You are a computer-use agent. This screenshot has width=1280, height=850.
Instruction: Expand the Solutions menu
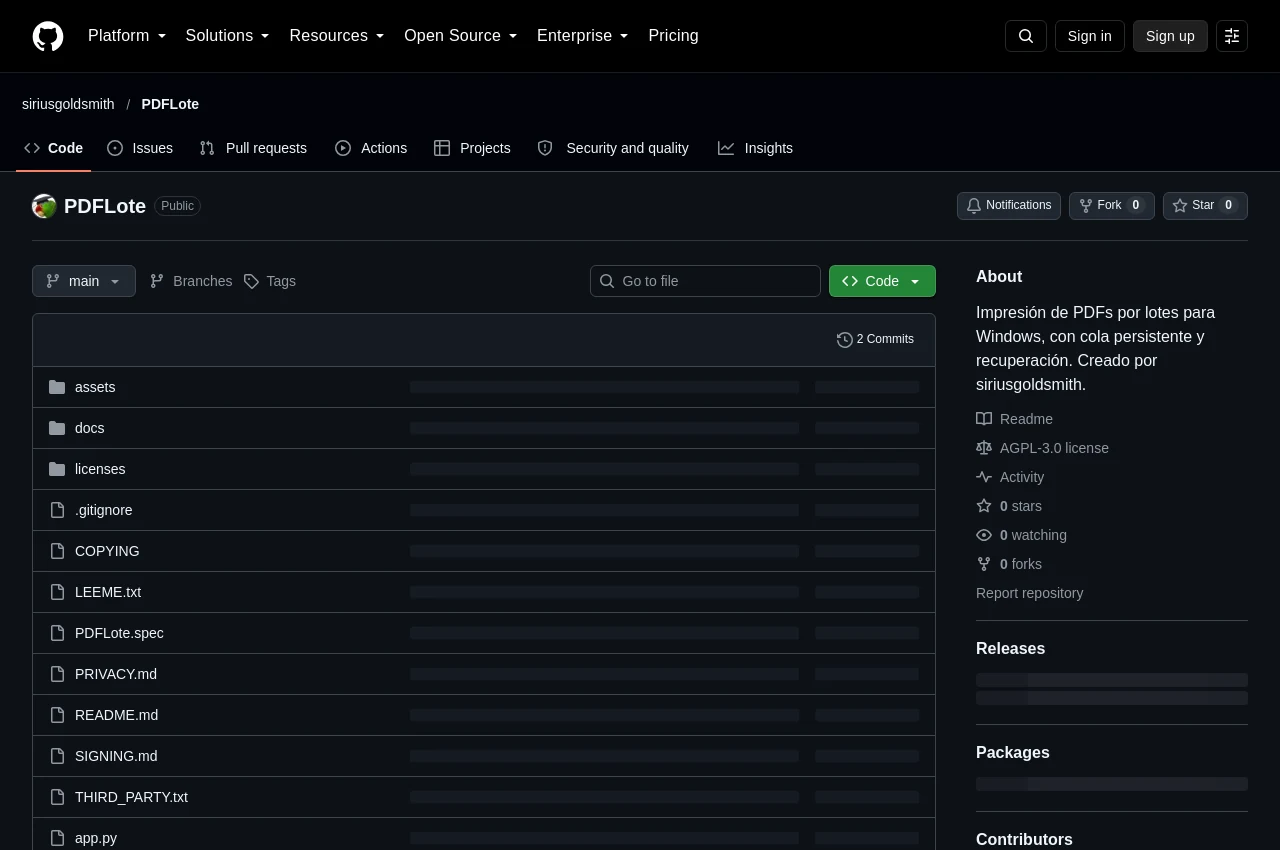point(228,36)
